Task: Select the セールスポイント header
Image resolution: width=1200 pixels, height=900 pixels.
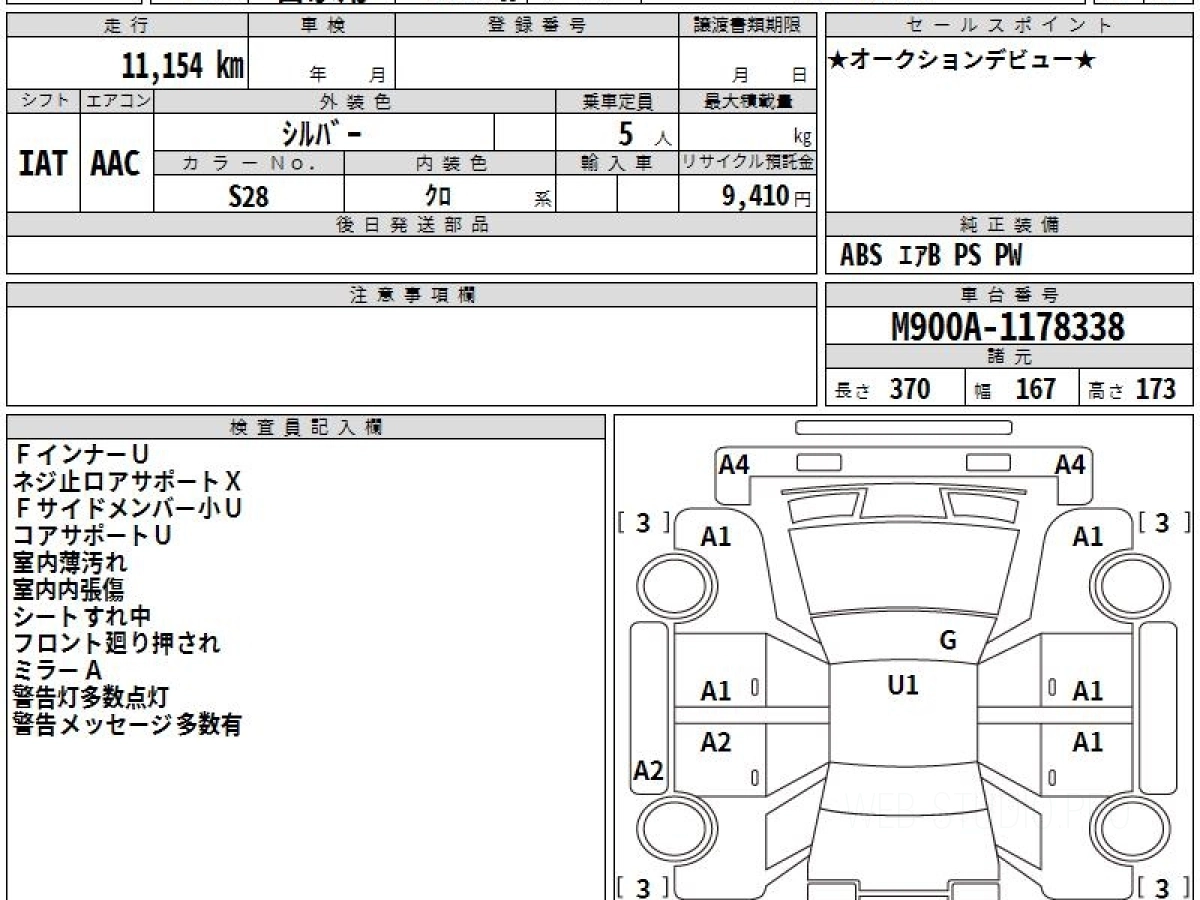Action: tap(1009, 25)
